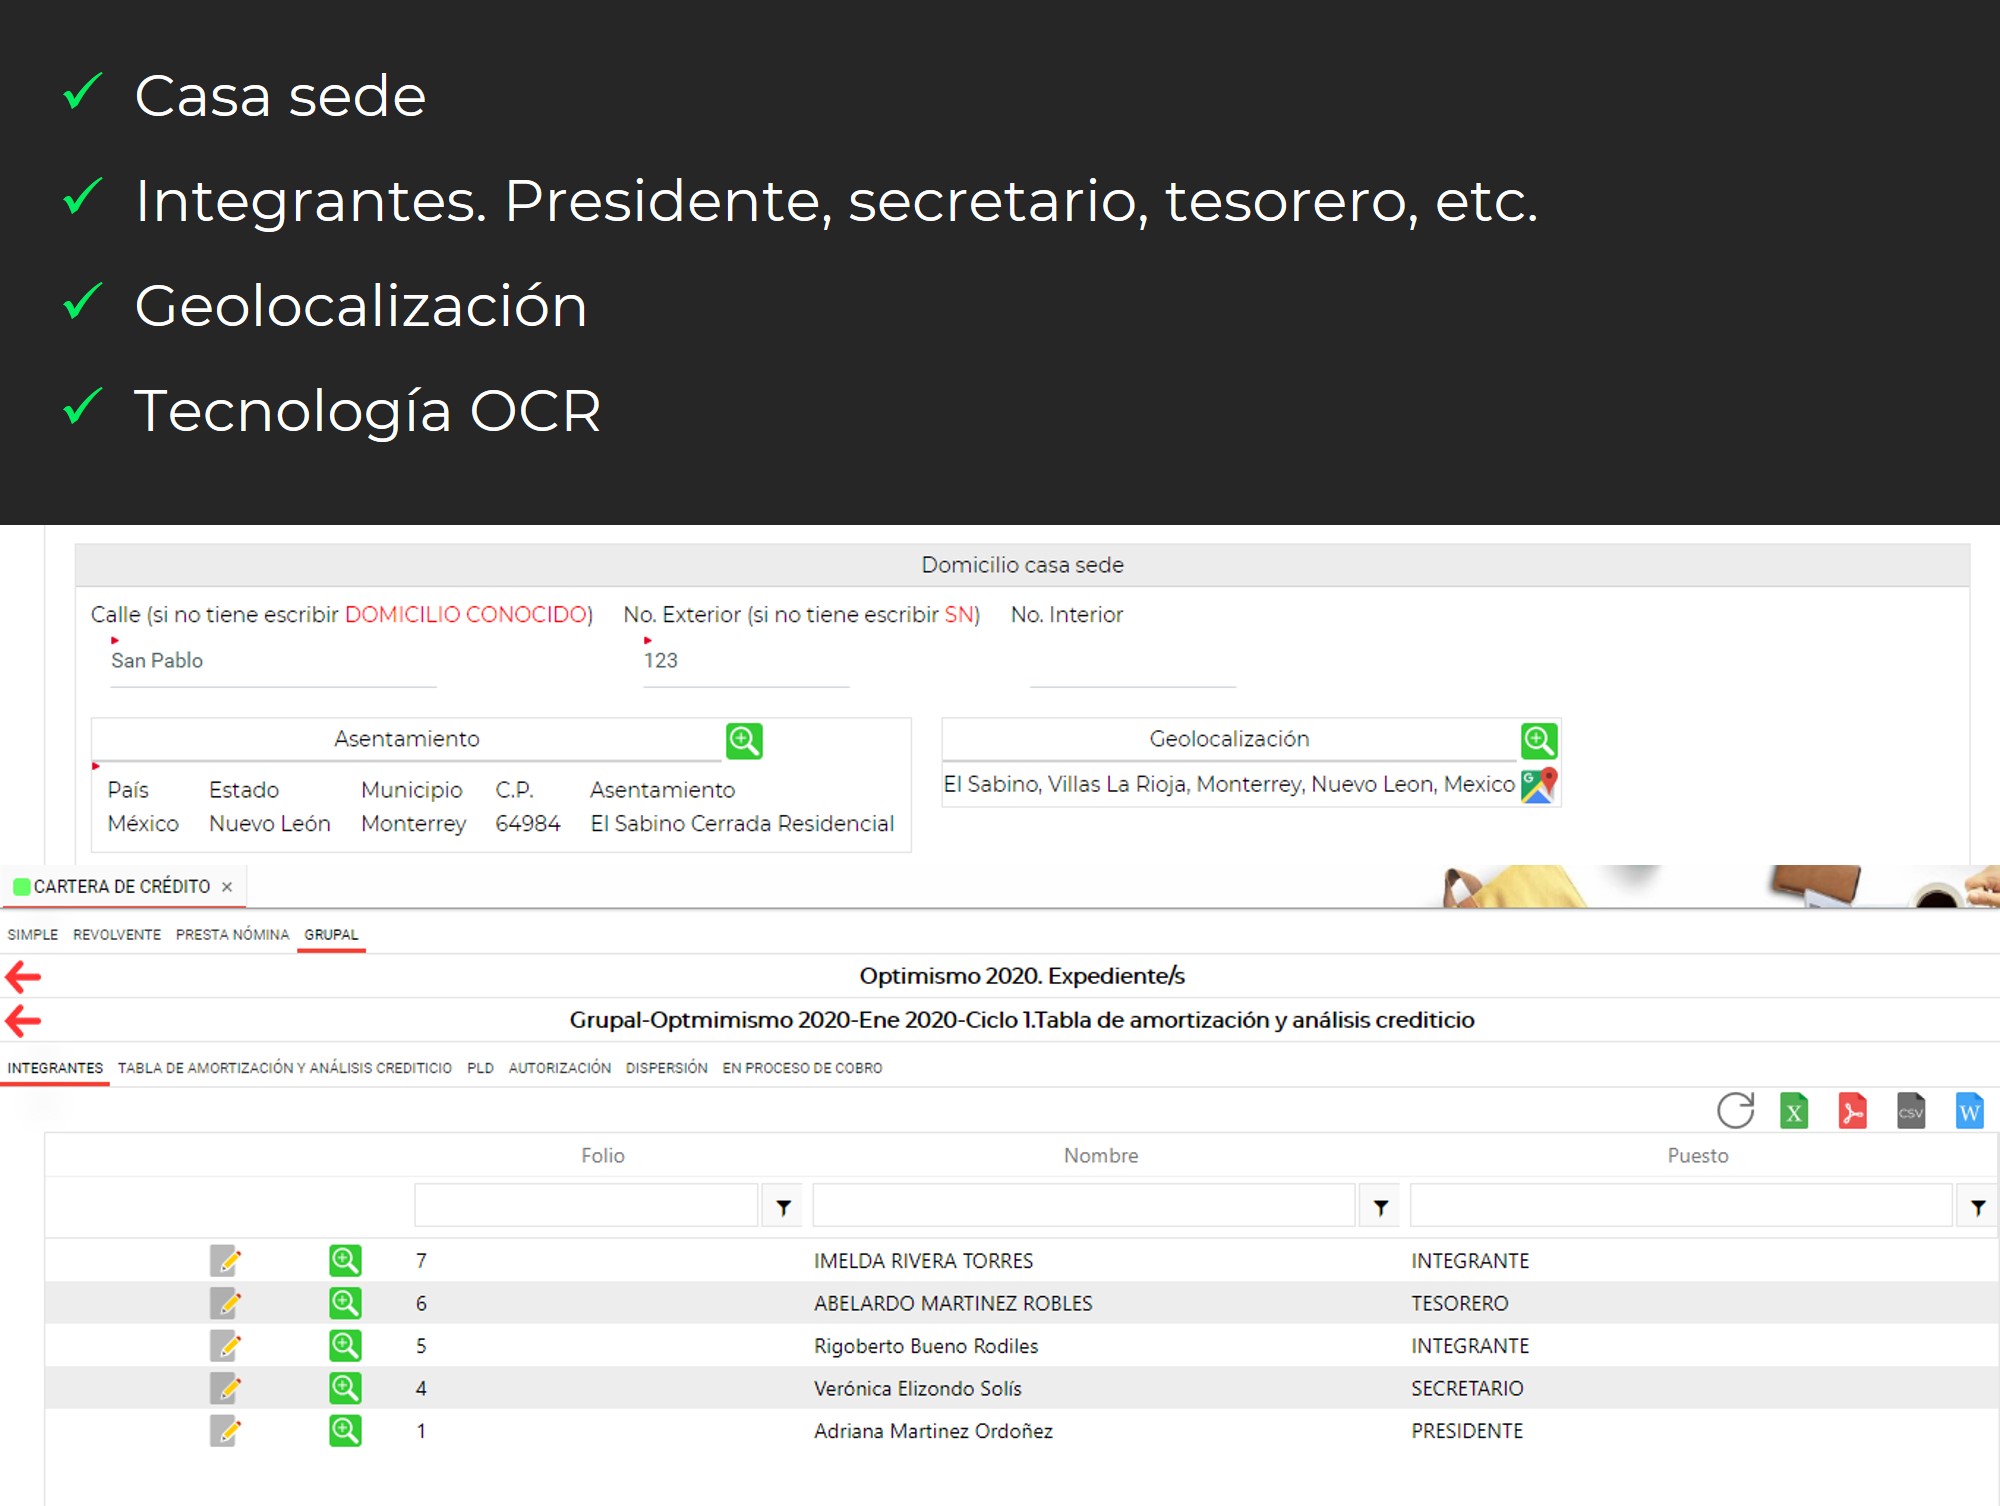
Task: Export the members list as PDF
Action: (x=1852, y=1111)
